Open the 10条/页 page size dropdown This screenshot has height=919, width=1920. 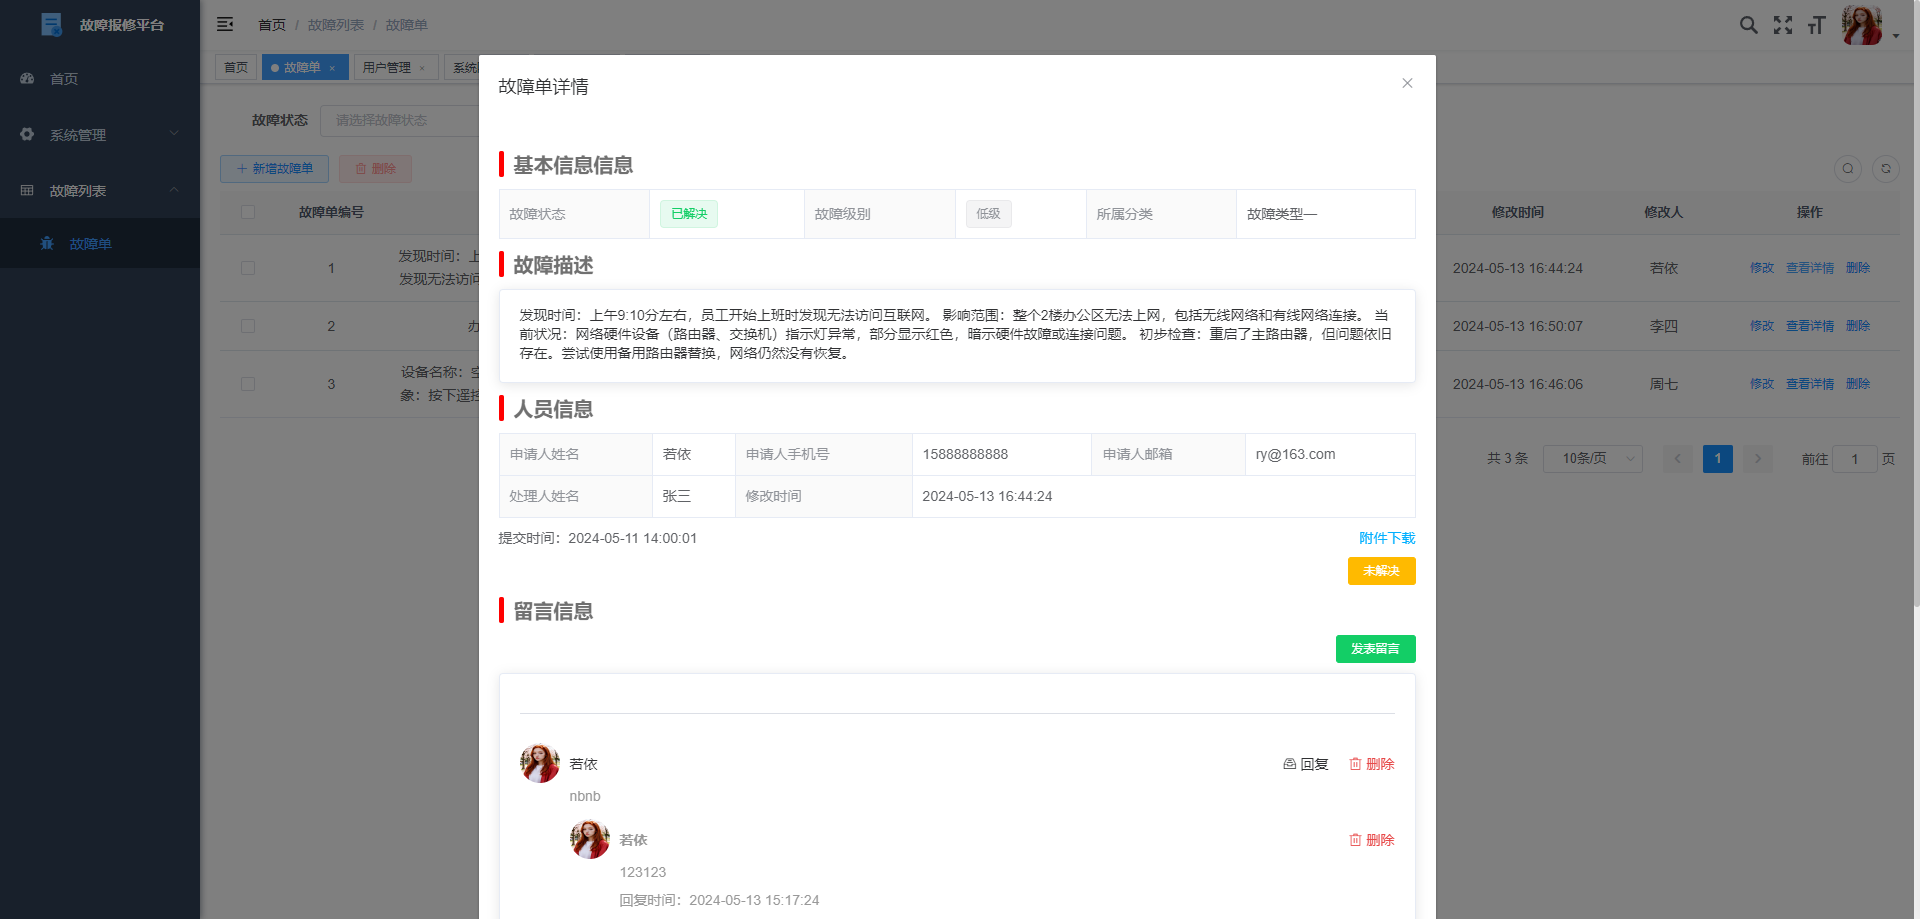pyautogui.click(x=1592, y=459)
